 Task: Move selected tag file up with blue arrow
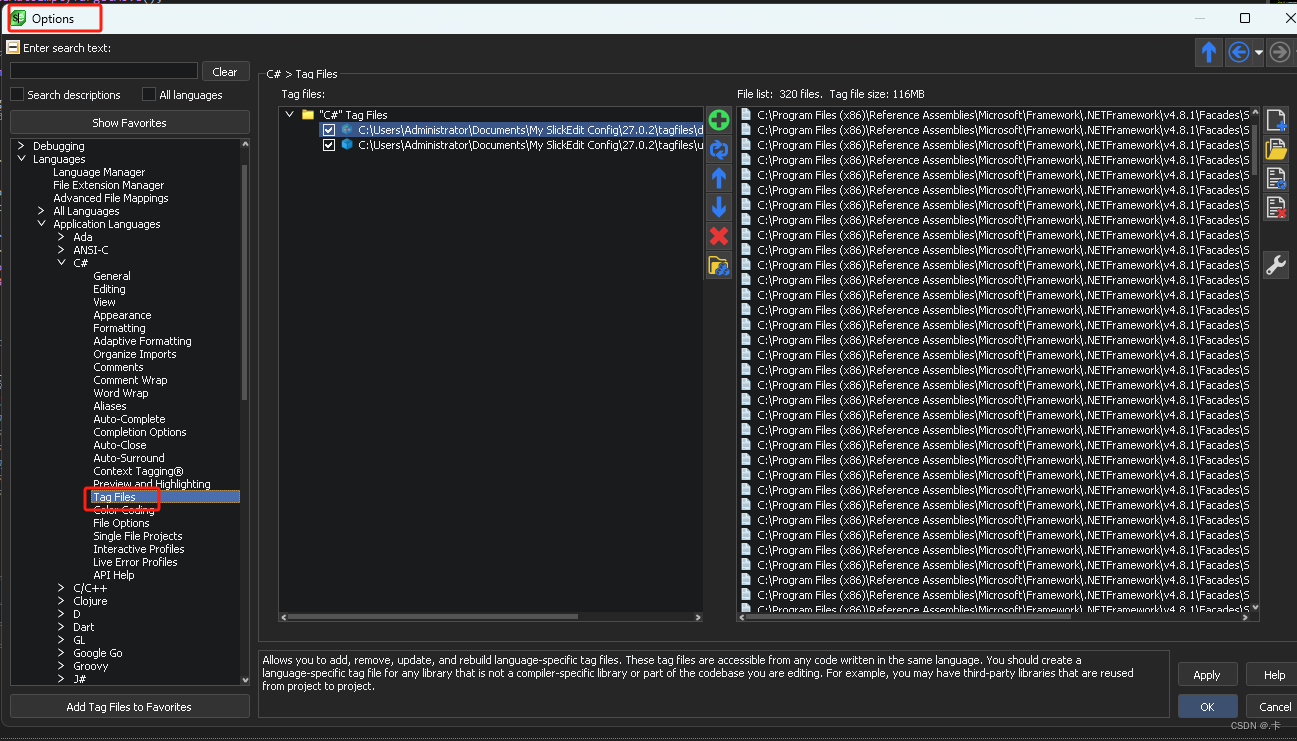(x=718, y=178)
